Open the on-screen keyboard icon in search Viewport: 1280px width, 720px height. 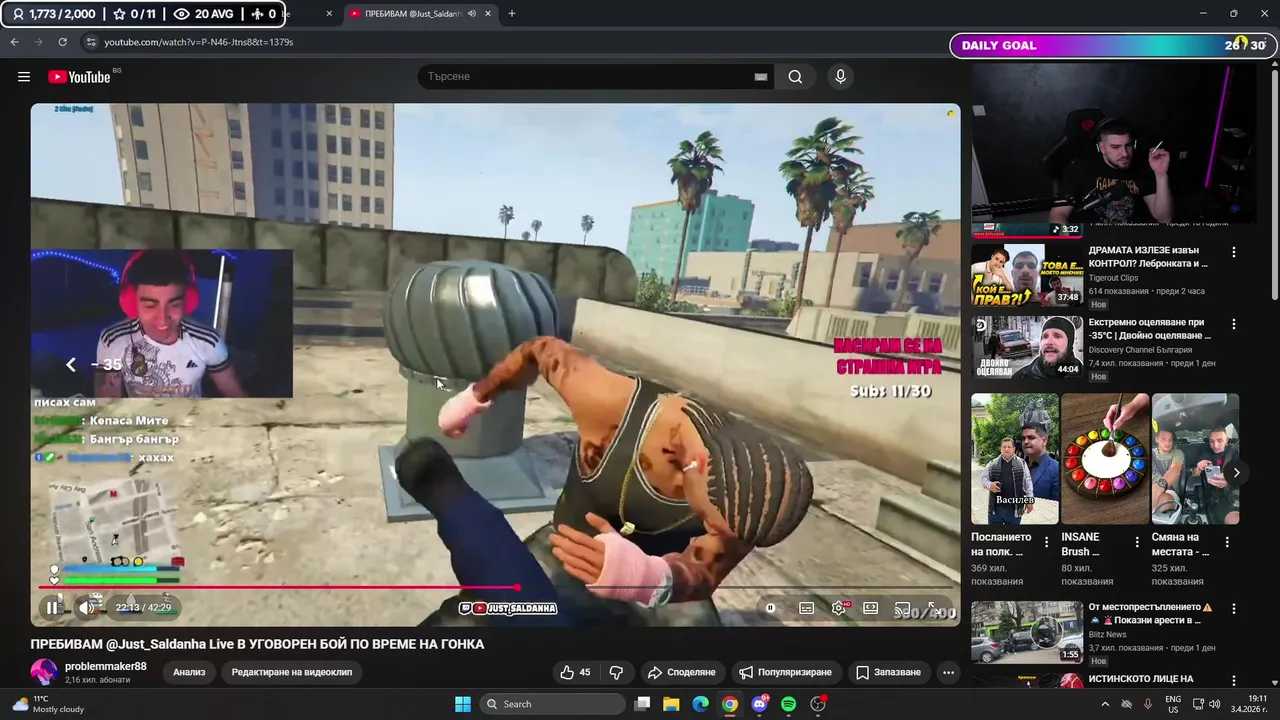tap(761, 77)
